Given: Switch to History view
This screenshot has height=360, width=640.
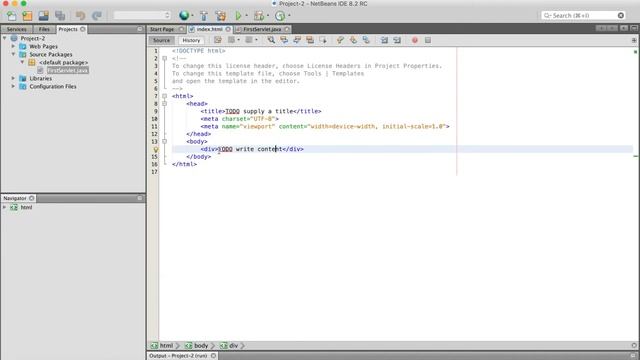Looking at the screenshot, I should pos(191,40).
